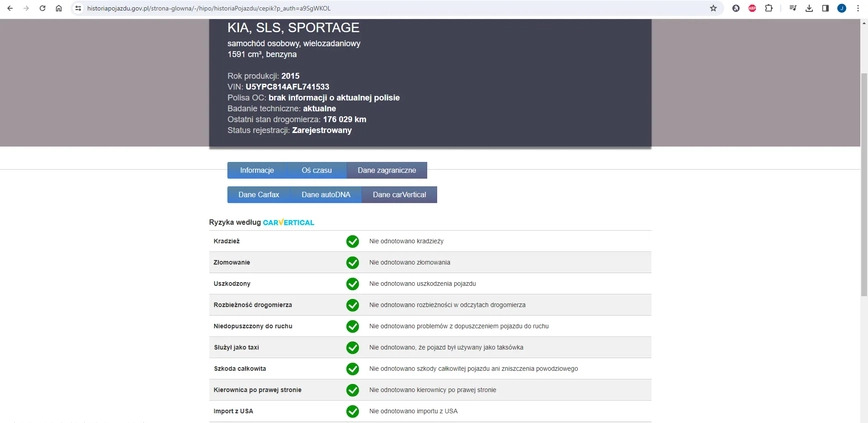Select the Dane zagraniczne tab

[387, 171]
